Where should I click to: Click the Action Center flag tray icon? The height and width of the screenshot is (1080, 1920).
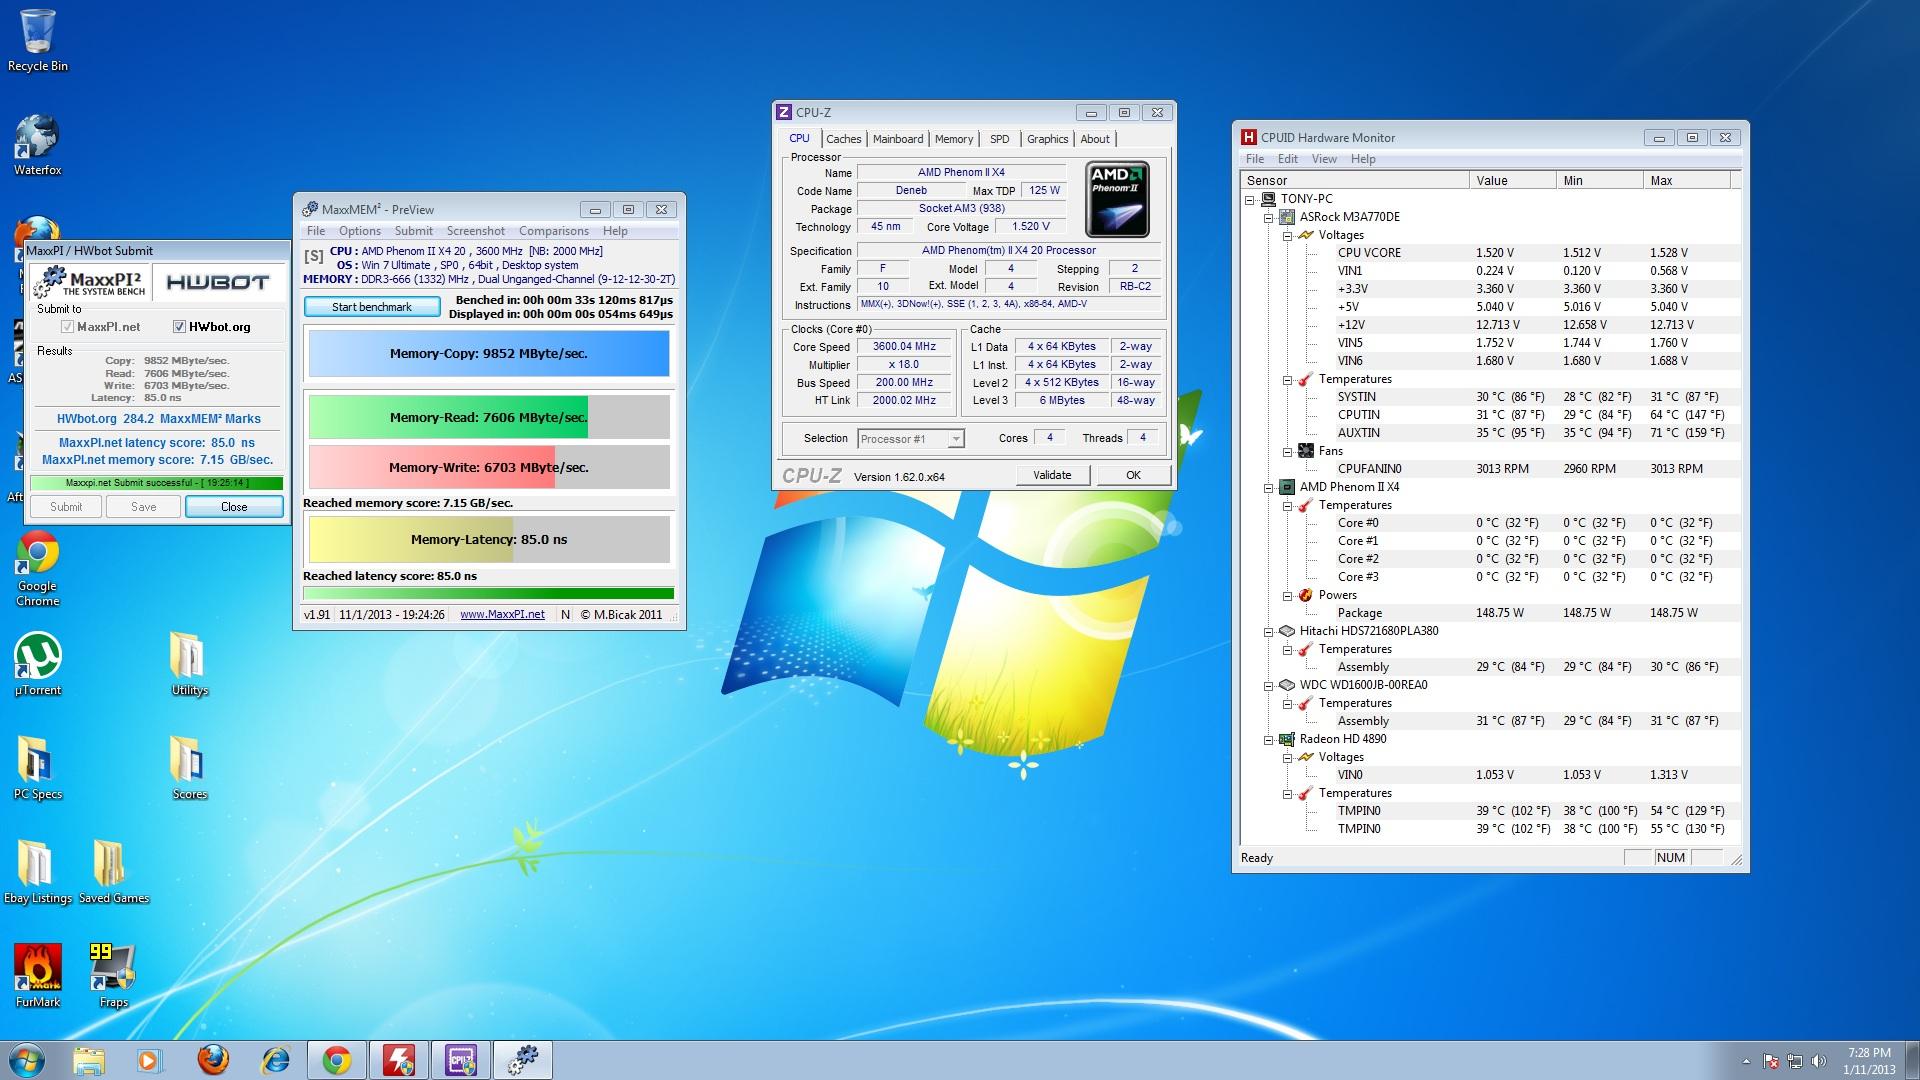1771,1061
